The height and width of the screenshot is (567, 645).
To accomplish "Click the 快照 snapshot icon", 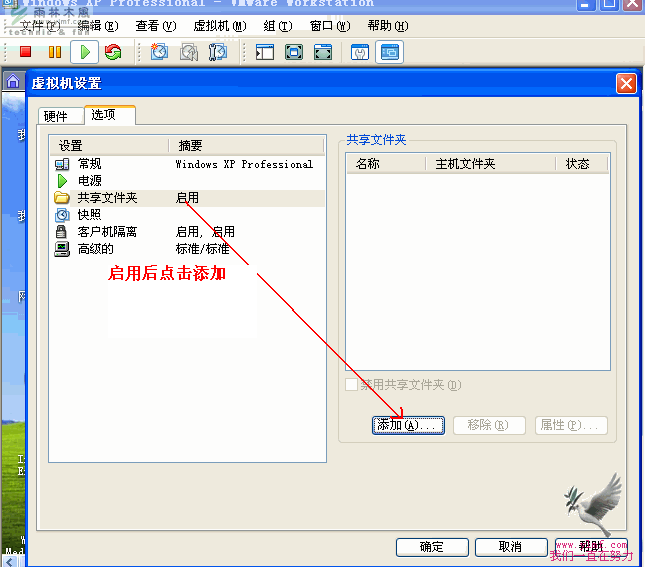I will pos(62,214).
